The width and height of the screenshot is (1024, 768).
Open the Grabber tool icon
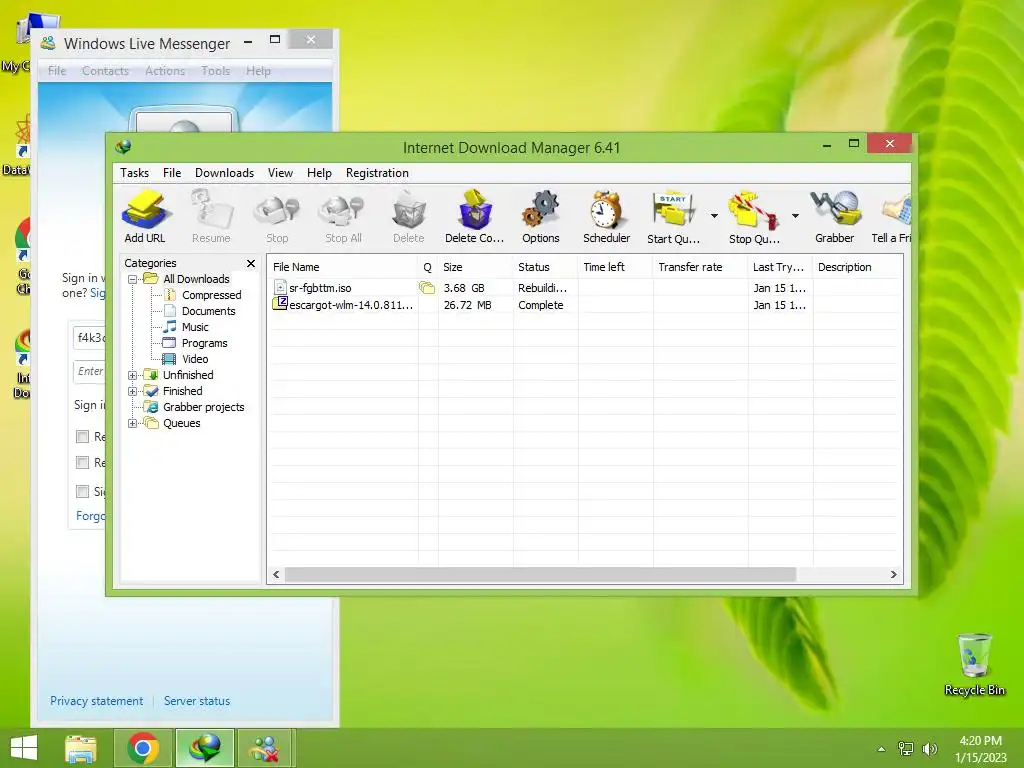pos(835,216)
